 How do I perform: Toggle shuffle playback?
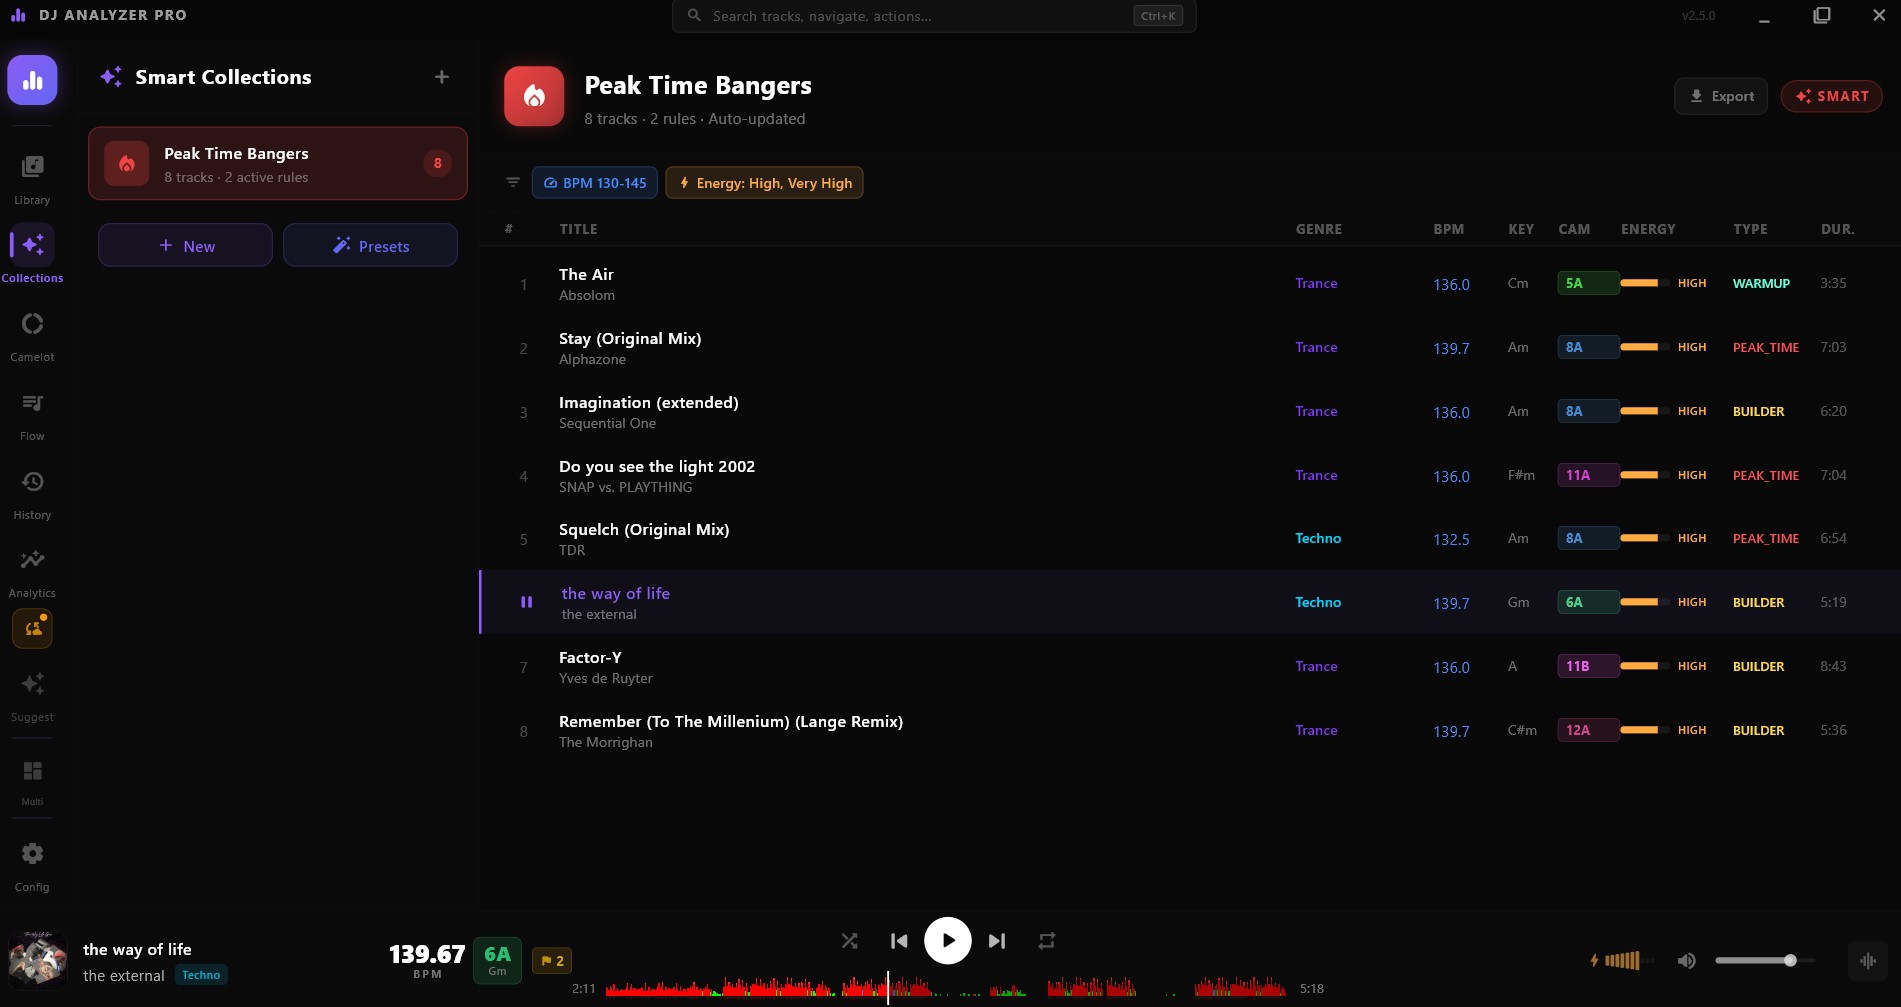click(849, 941)
